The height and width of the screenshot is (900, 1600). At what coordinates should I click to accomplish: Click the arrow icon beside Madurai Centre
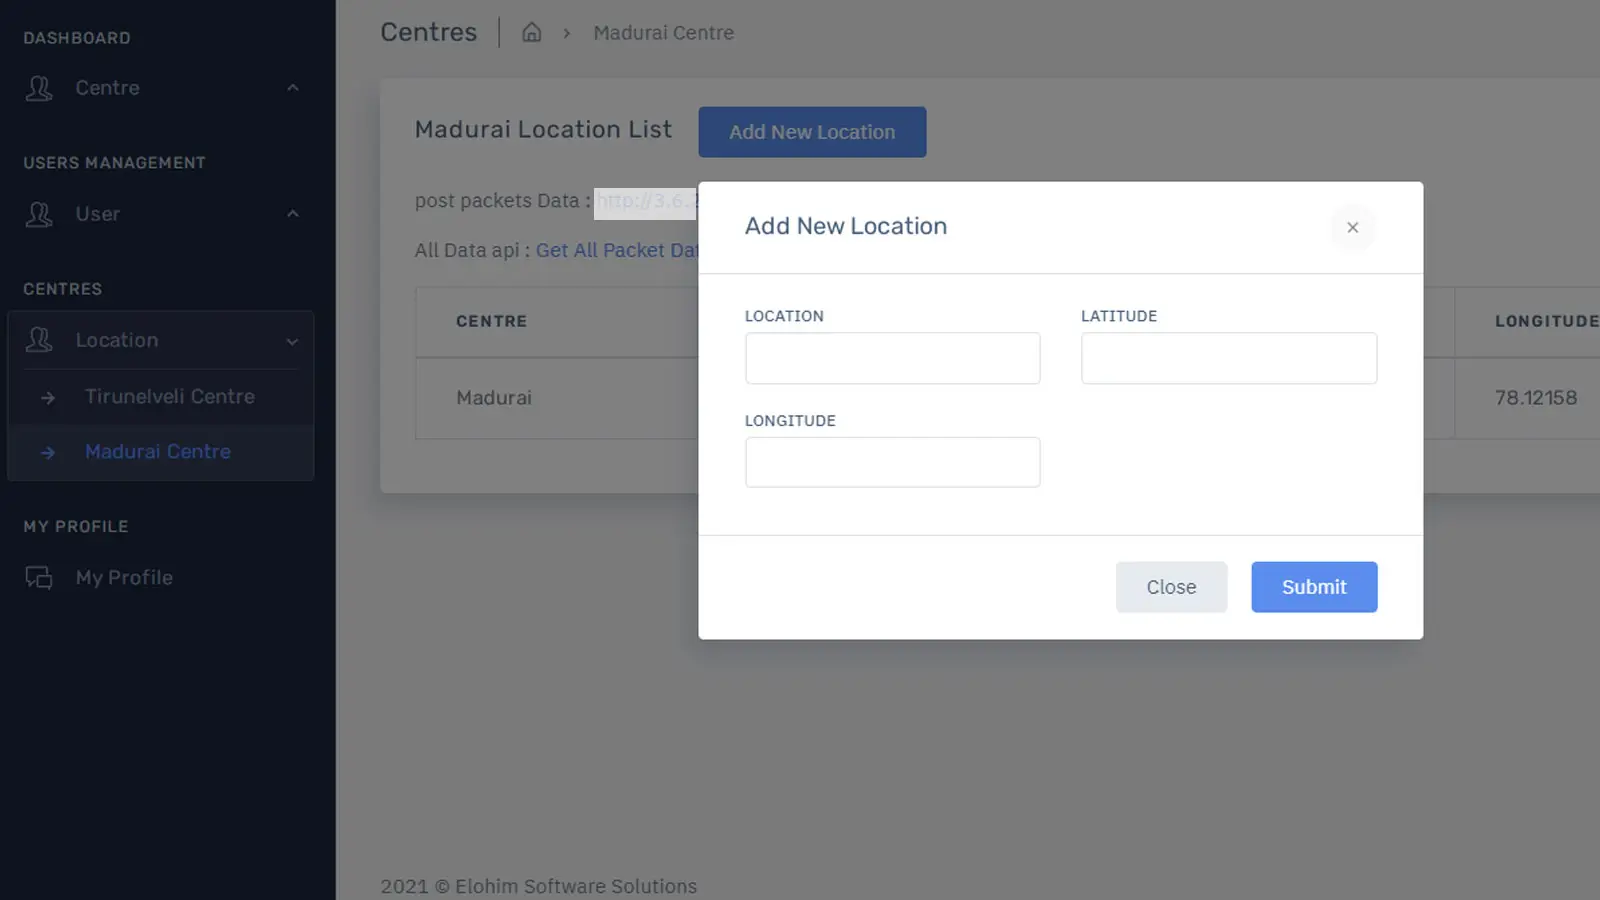(x=48, y=453)
